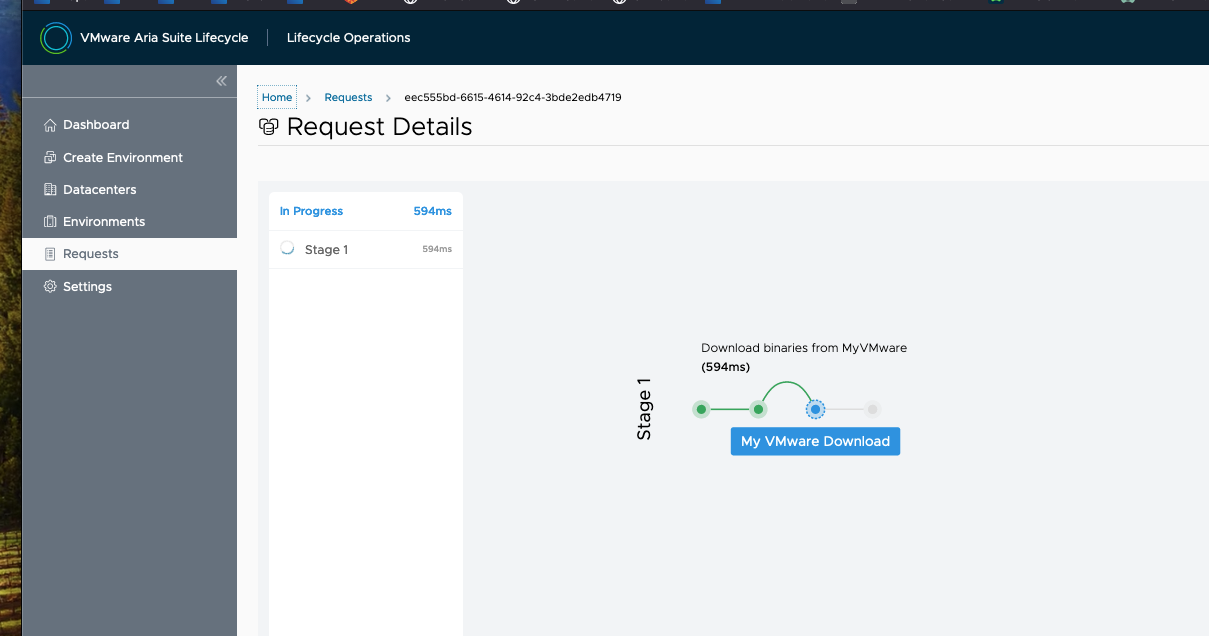Click Download binaries from MyVMware label
1209x636 pixels.
[x=804, y=348]
